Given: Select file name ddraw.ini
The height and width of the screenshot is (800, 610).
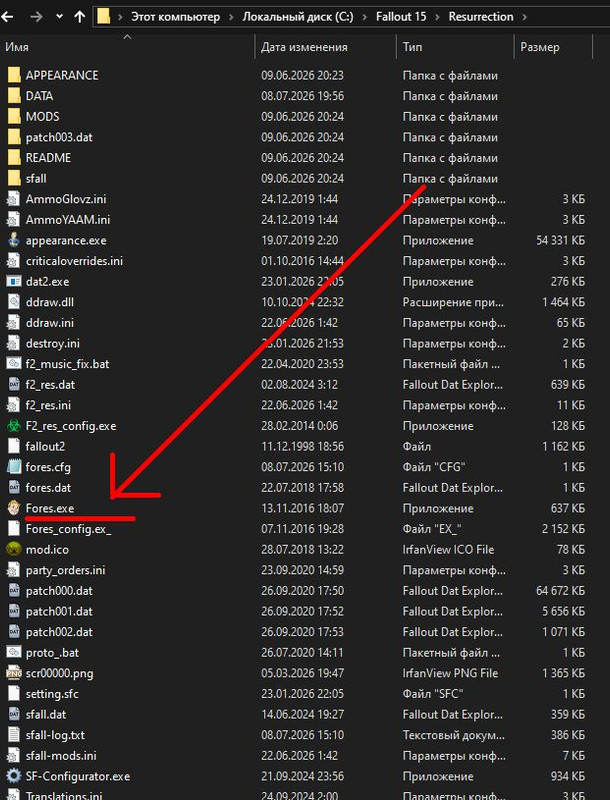Looking at the screenshot, I should point(50,323).
